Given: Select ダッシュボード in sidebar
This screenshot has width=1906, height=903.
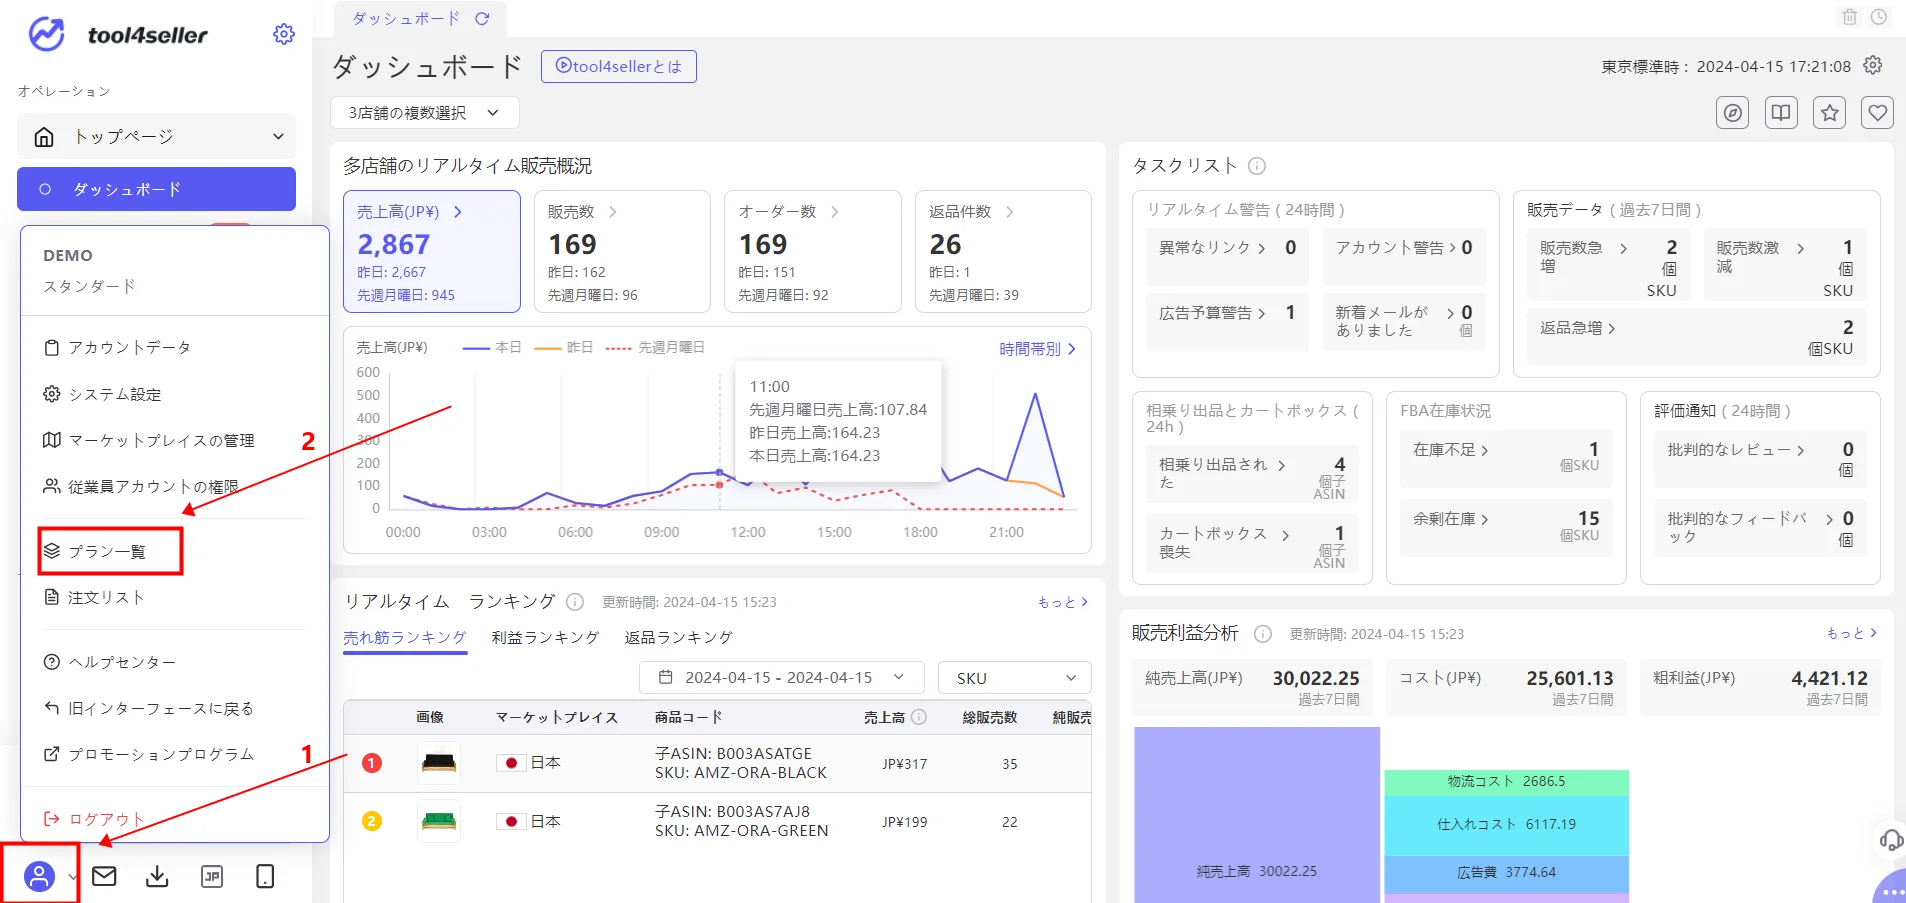Looking at the screenshot, I should pyautogui.click(x=156, y=189).
